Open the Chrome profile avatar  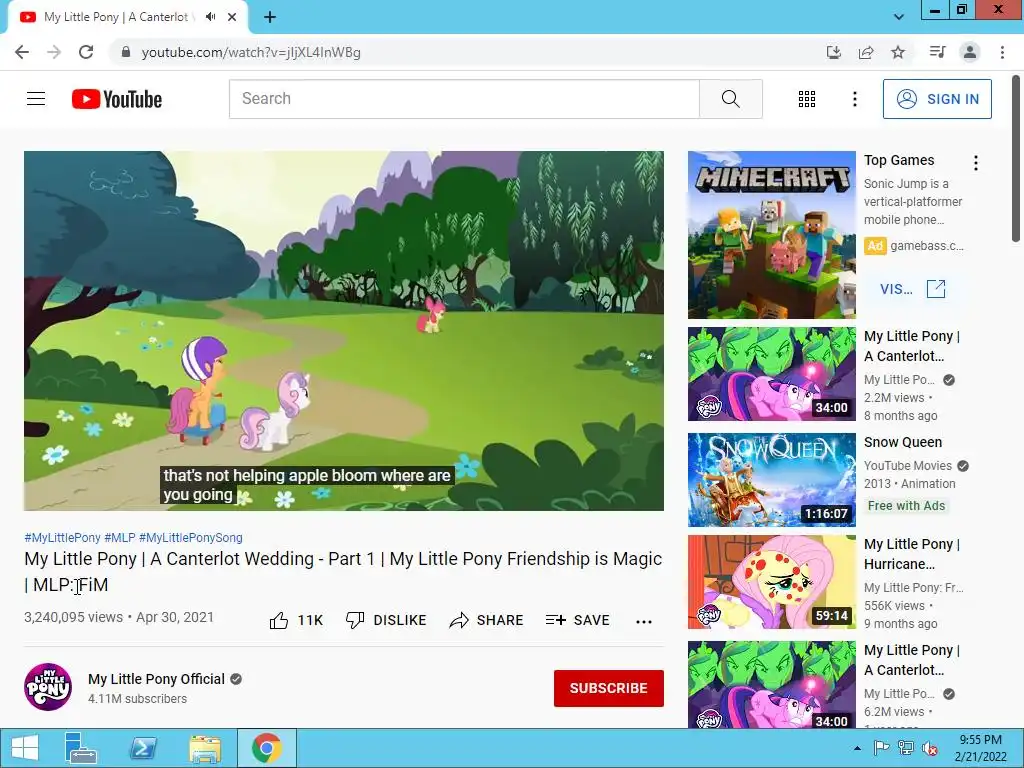(970, 52)
